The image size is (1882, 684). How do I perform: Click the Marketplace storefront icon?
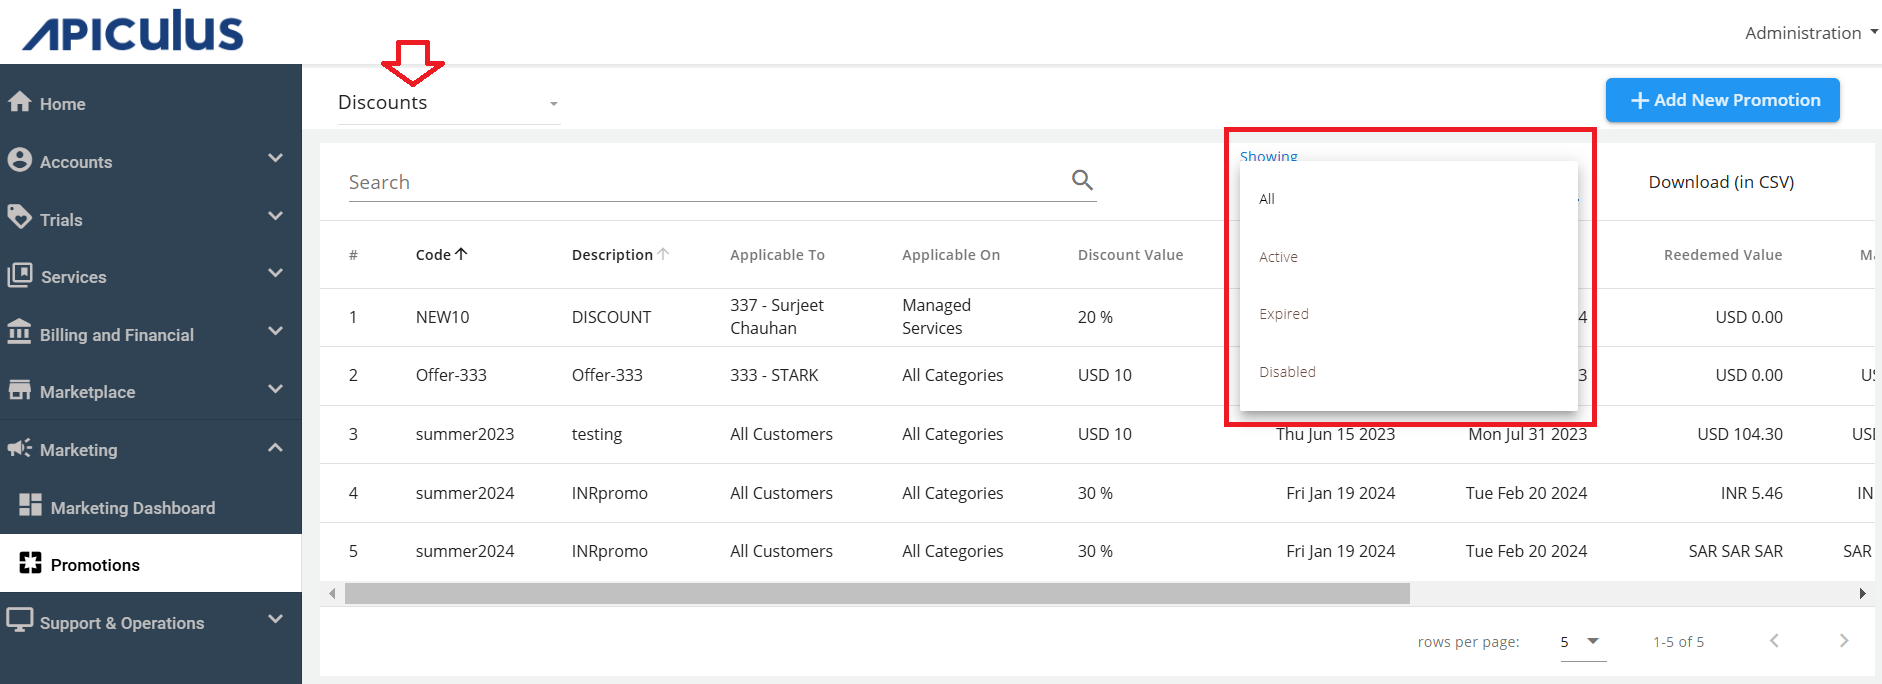click(20, 390)
